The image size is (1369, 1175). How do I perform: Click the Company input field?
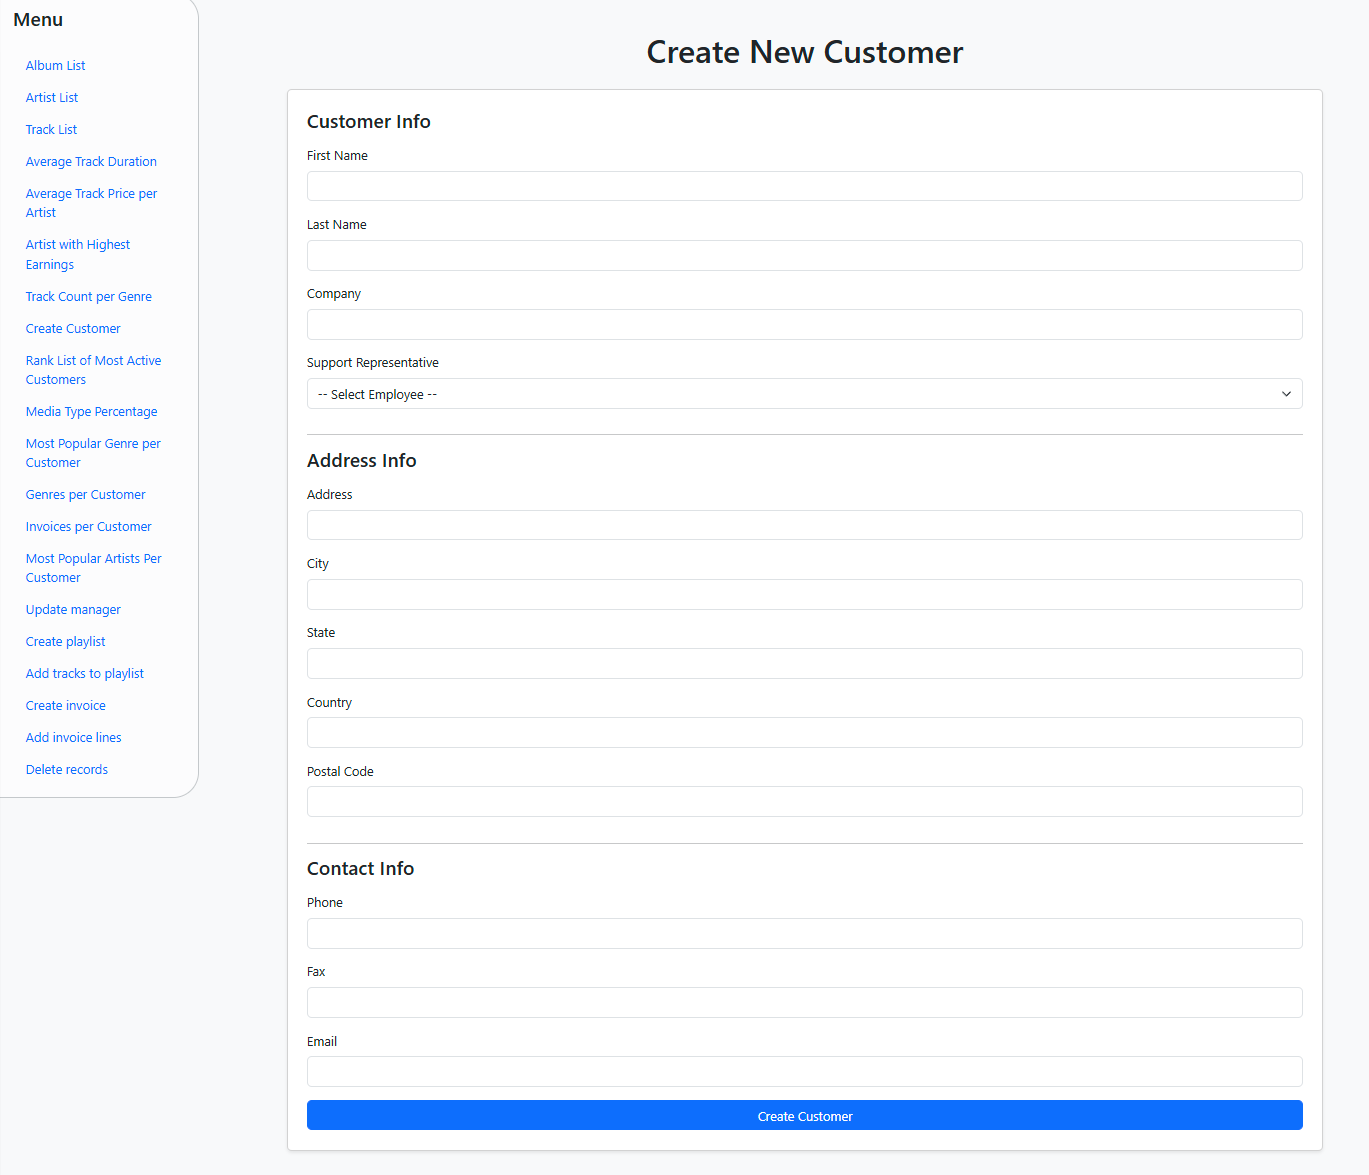click(804, 324)
